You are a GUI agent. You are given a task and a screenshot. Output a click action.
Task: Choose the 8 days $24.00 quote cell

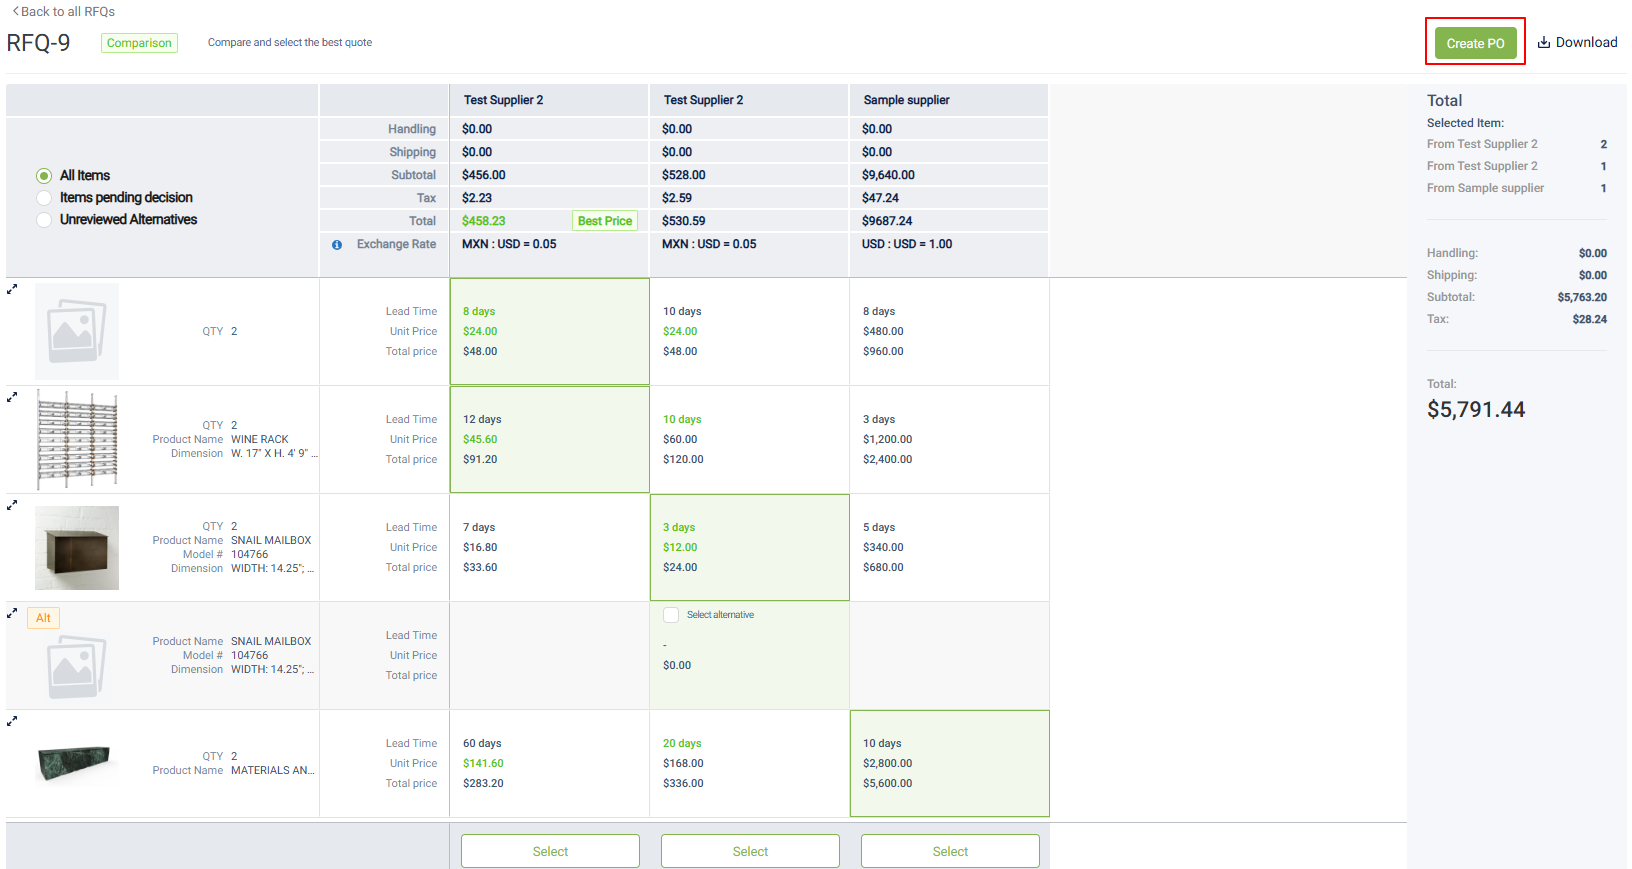pyautogui.click(x=550, y=331)
